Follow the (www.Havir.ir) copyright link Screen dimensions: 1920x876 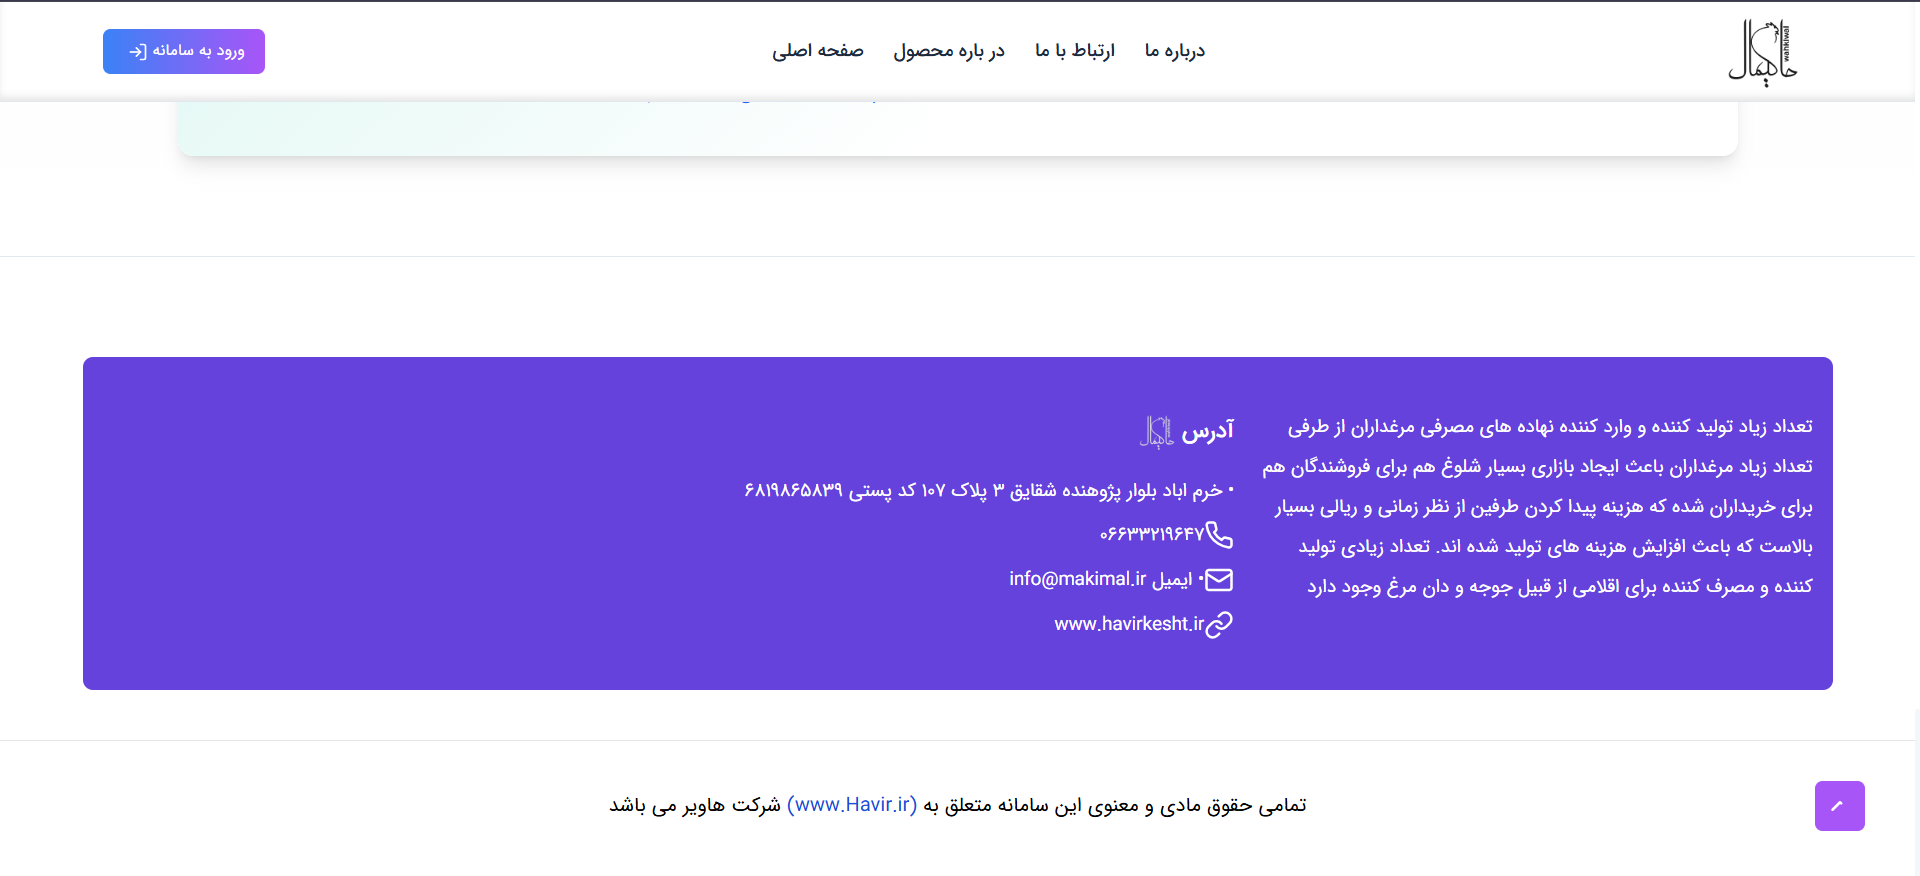[852, 805]
